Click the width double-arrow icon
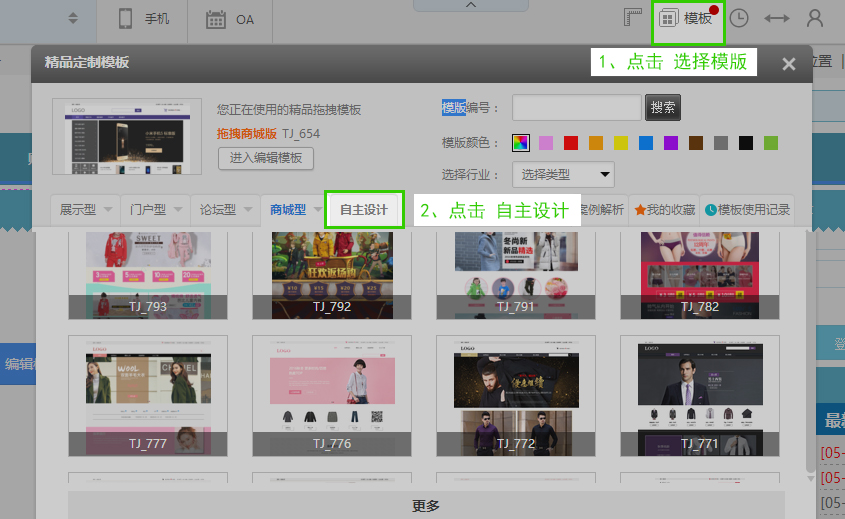This screenshot has width=845, height=519. pos(776,19)
